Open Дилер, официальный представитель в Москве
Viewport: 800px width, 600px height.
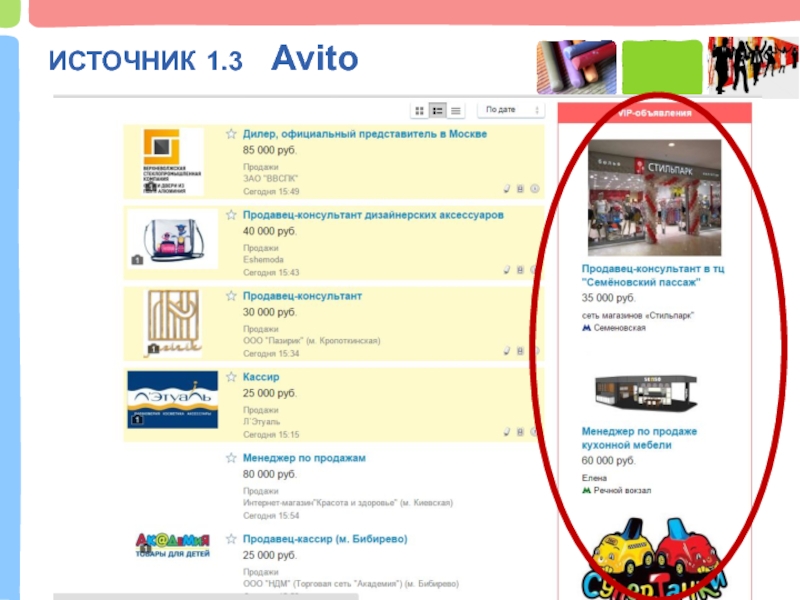pyautogui.click(x=365, y=134)
